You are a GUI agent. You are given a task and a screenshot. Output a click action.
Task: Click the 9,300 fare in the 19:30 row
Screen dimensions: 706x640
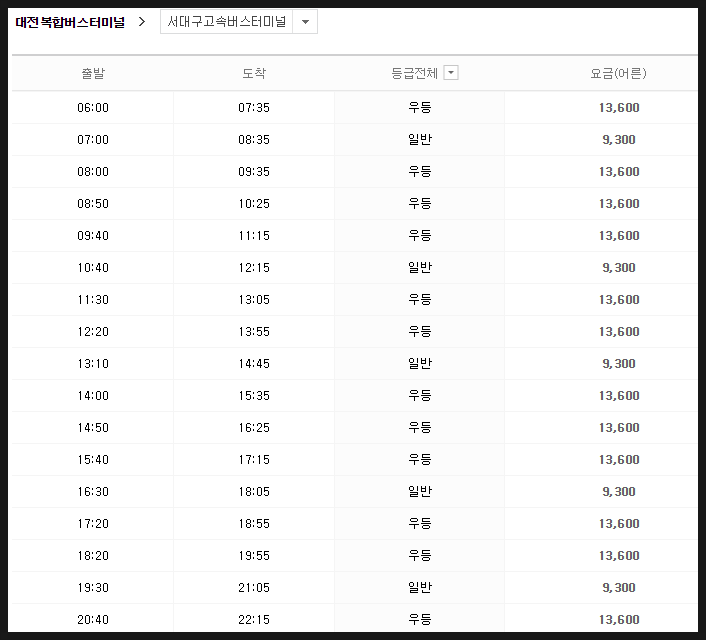(x=619, y=587)
